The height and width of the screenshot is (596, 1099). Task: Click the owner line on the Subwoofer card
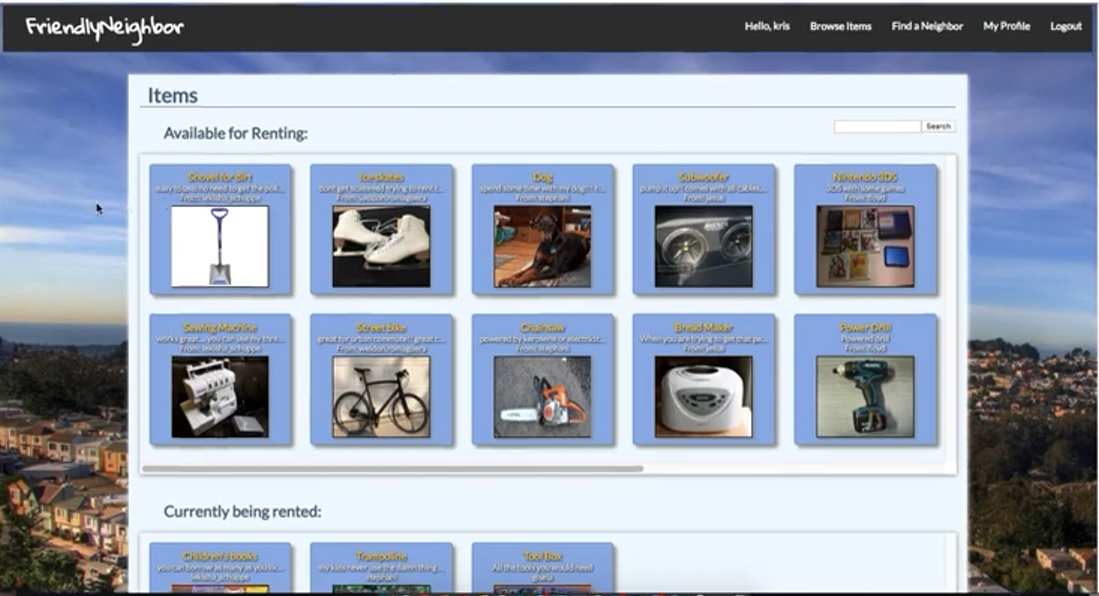(704, 198)
